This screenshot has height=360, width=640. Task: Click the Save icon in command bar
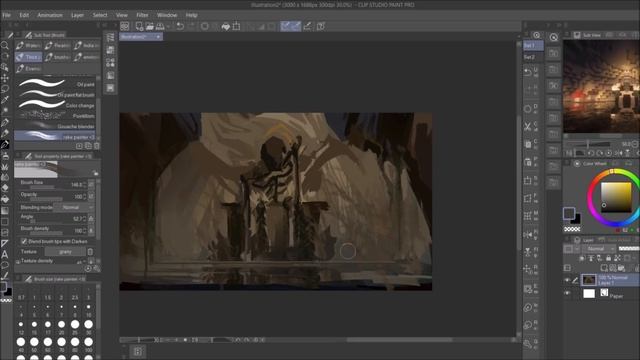pyautogui.click(x=160, y=27)
